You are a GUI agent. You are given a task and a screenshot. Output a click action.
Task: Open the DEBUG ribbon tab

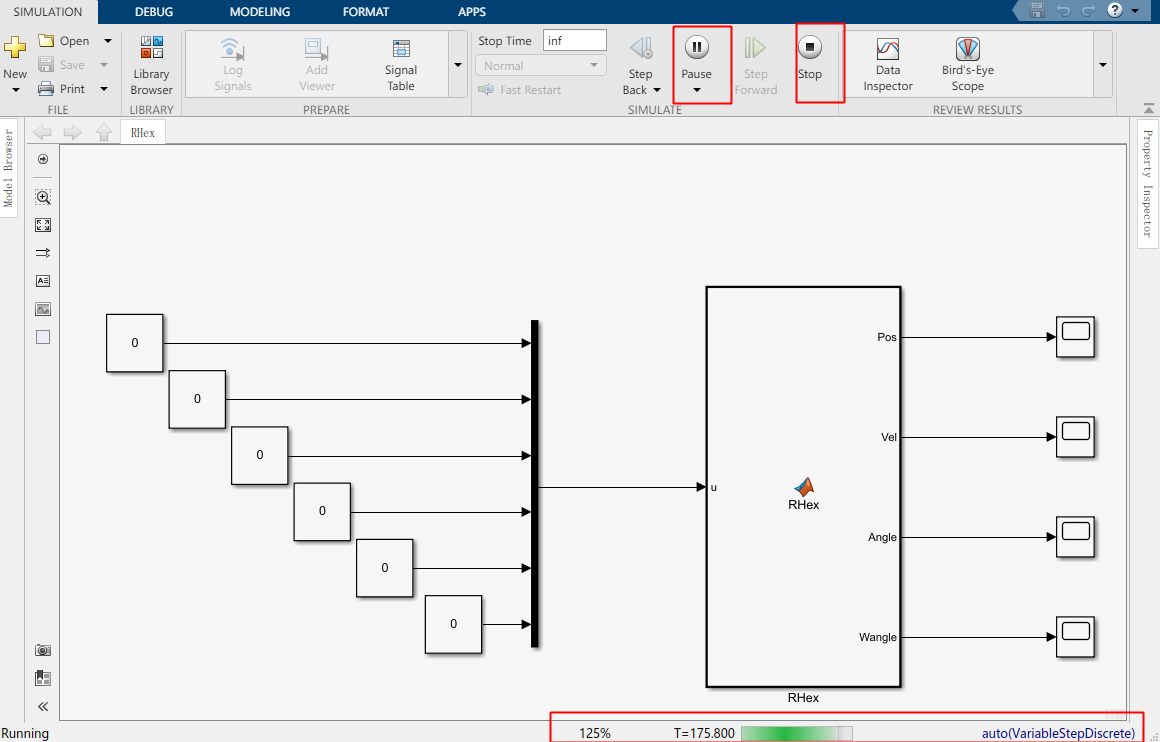tap(153, 12)
